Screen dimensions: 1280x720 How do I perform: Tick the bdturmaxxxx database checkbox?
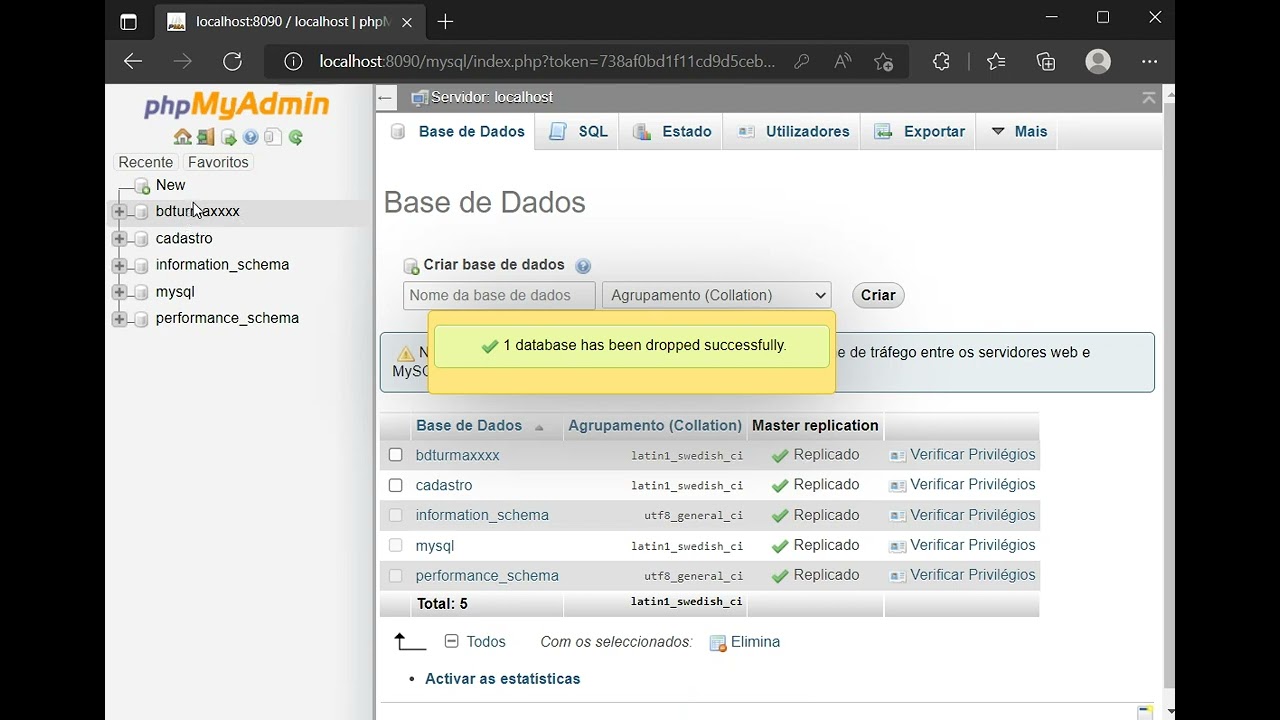coord(396,455)
